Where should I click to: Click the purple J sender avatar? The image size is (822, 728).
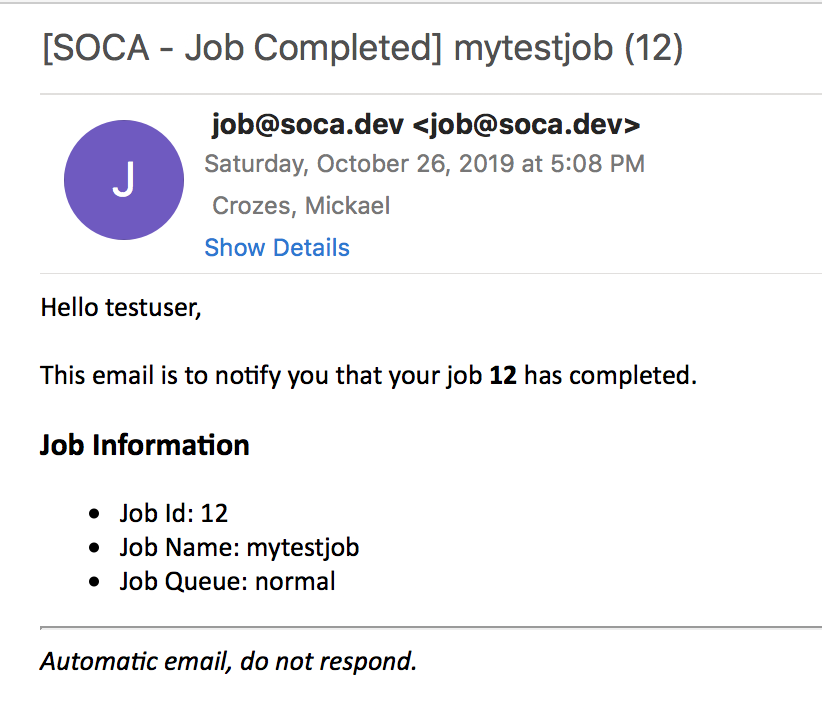(123, 180)
